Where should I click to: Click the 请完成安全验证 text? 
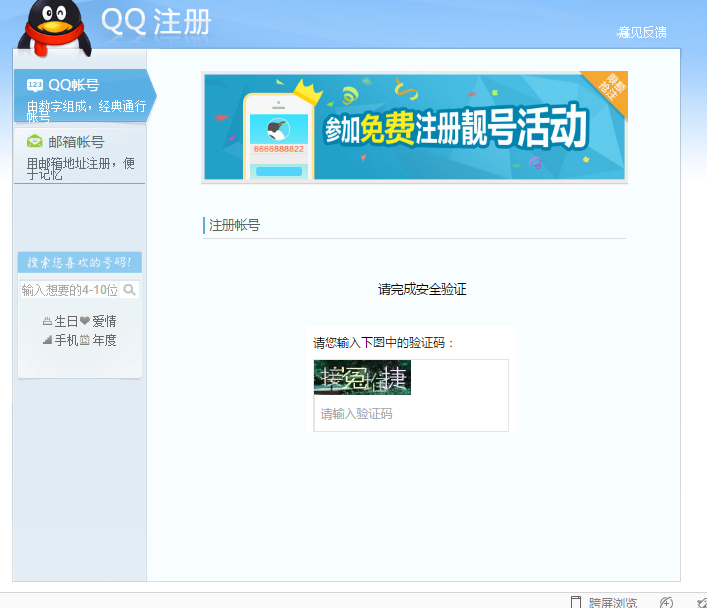click(422, 289)
